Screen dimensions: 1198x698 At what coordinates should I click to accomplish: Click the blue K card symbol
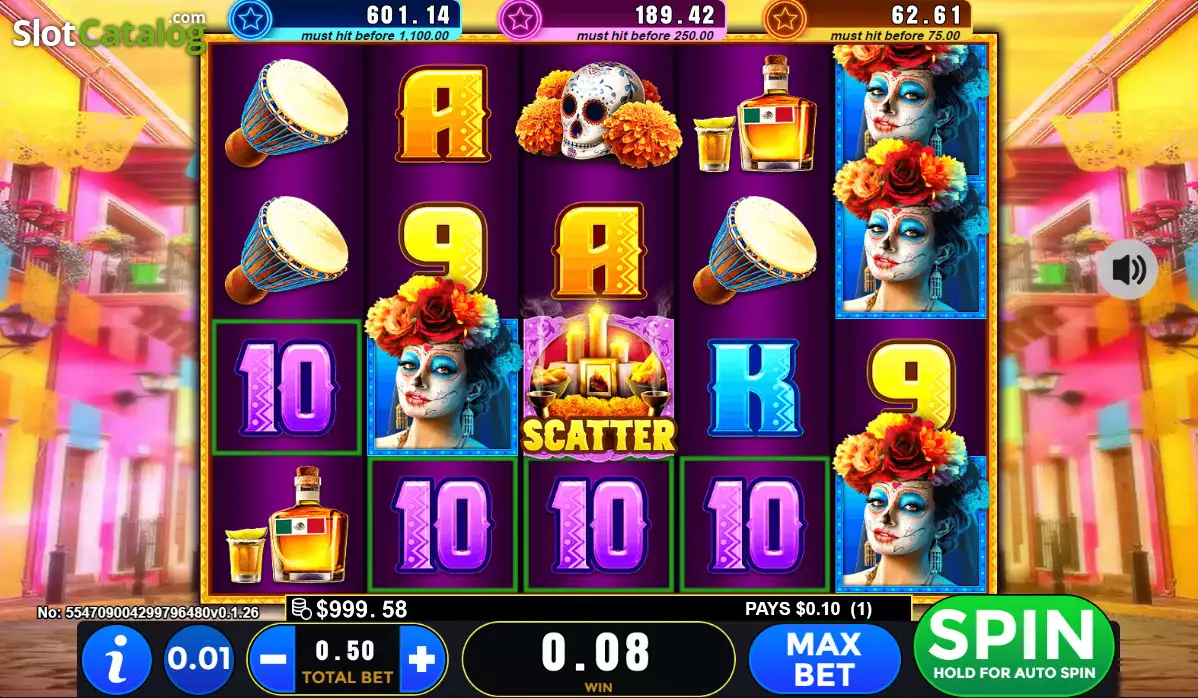tap(755, 387)
